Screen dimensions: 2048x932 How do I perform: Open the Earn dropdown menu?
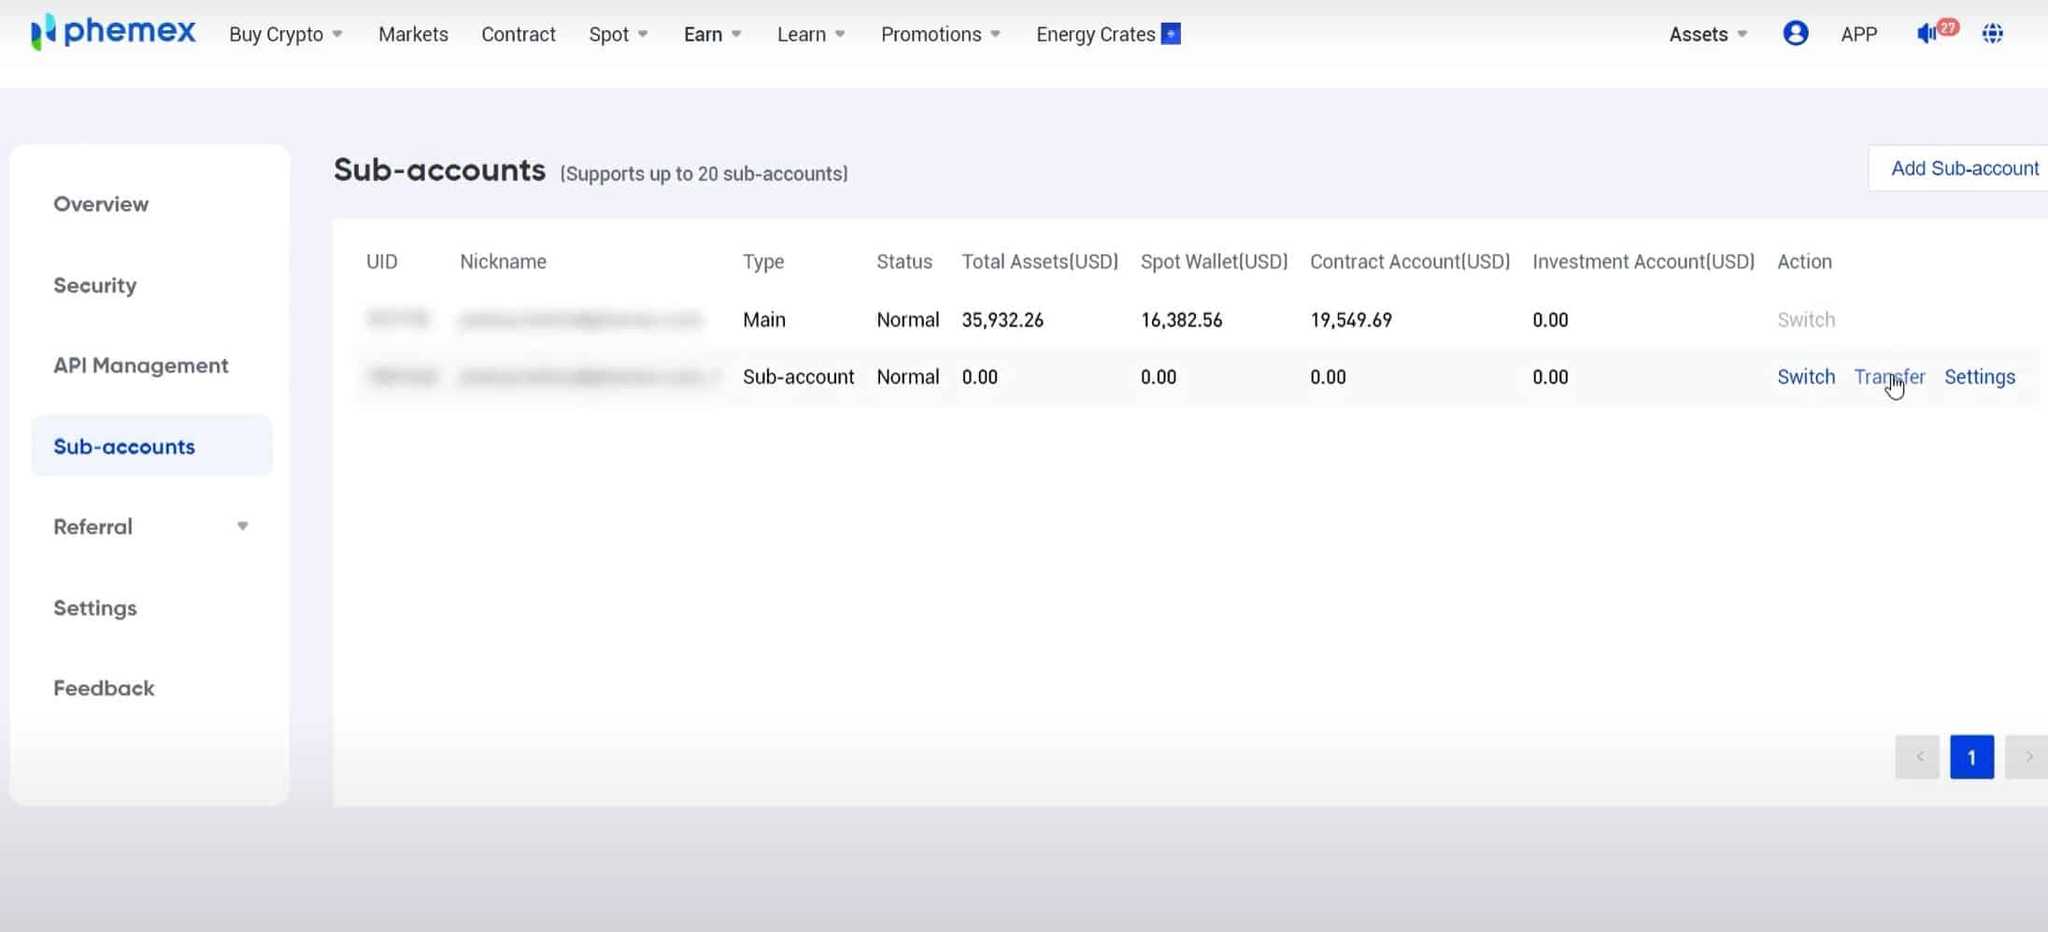[x=712, y=34]
